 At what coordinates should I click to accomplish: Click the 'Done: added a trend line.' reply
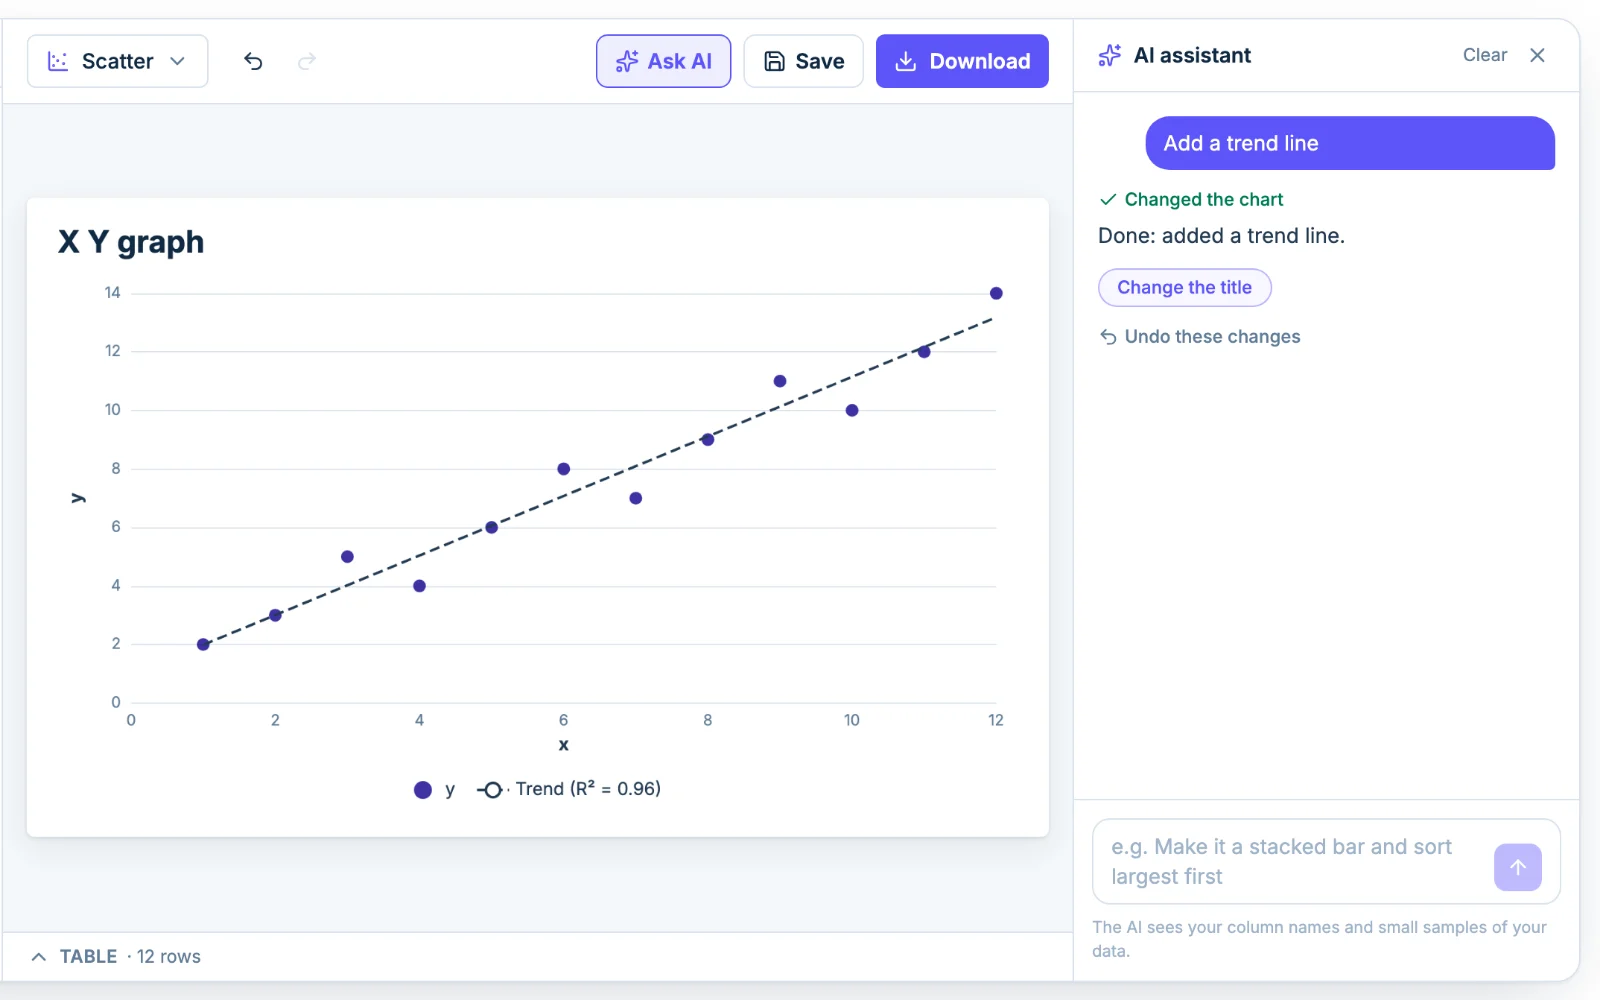pyautogui.click(x=1221, y=236)
